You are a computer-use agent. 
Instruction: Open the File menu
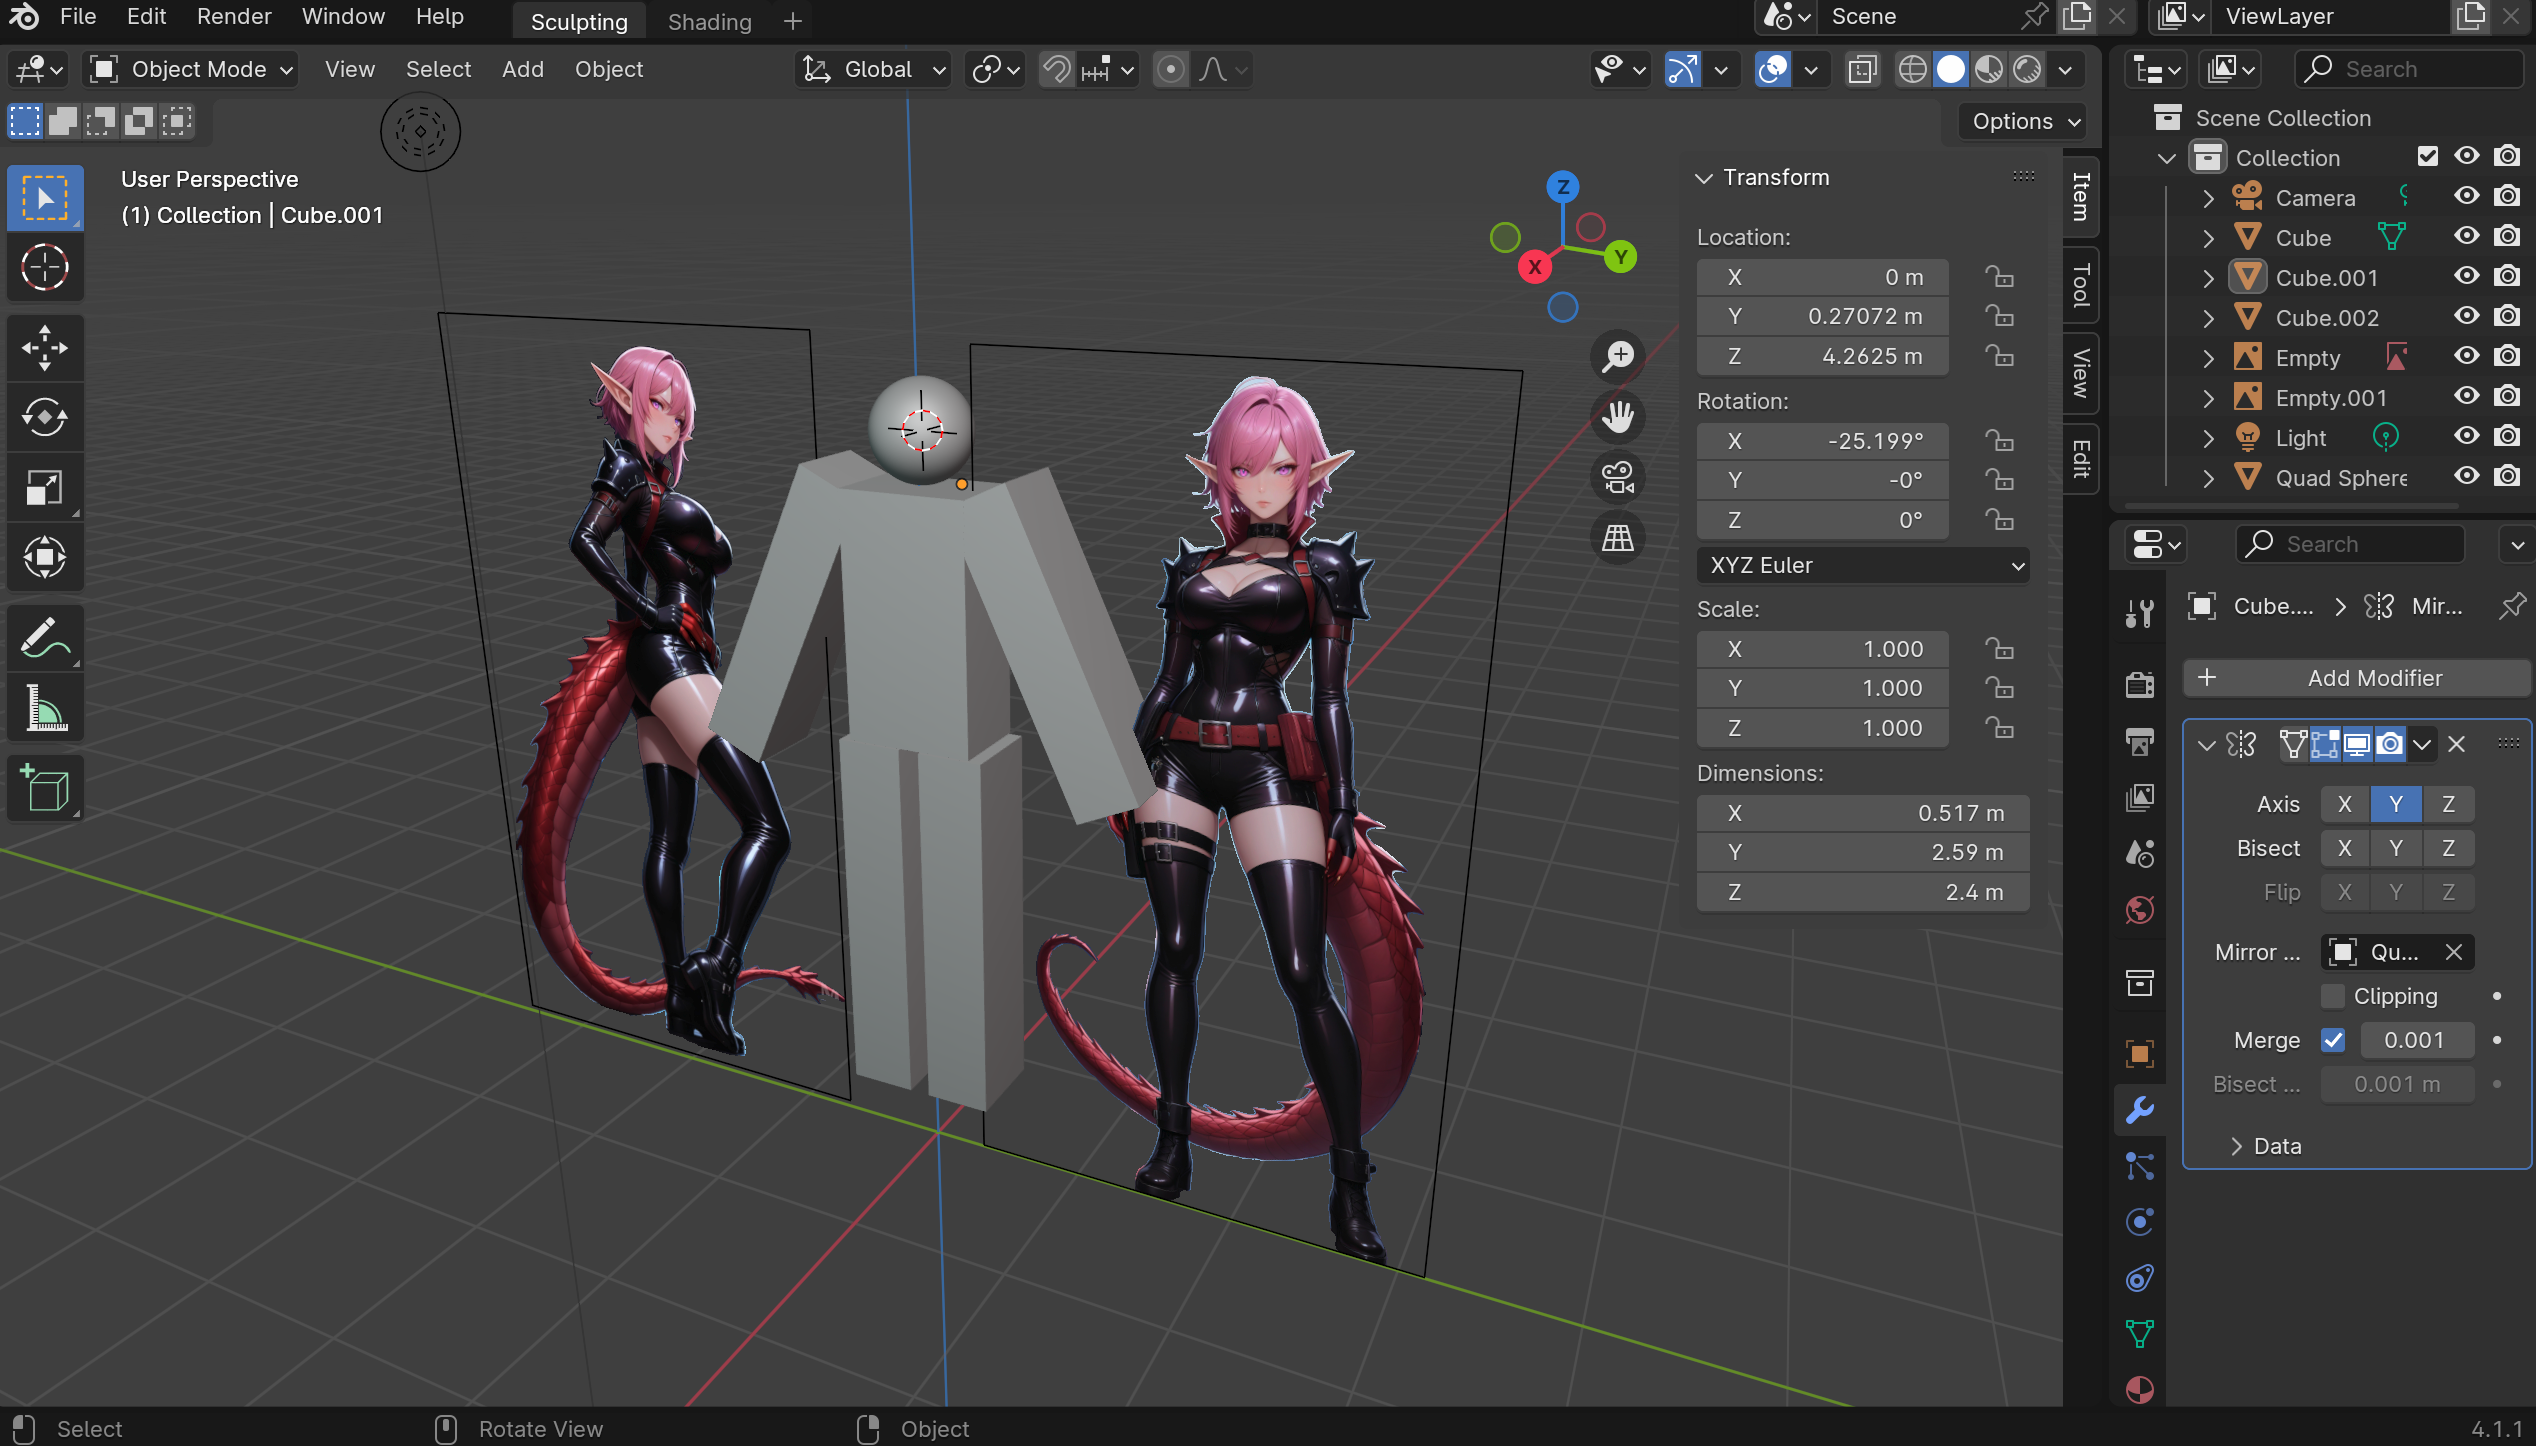tap(77, 17)
